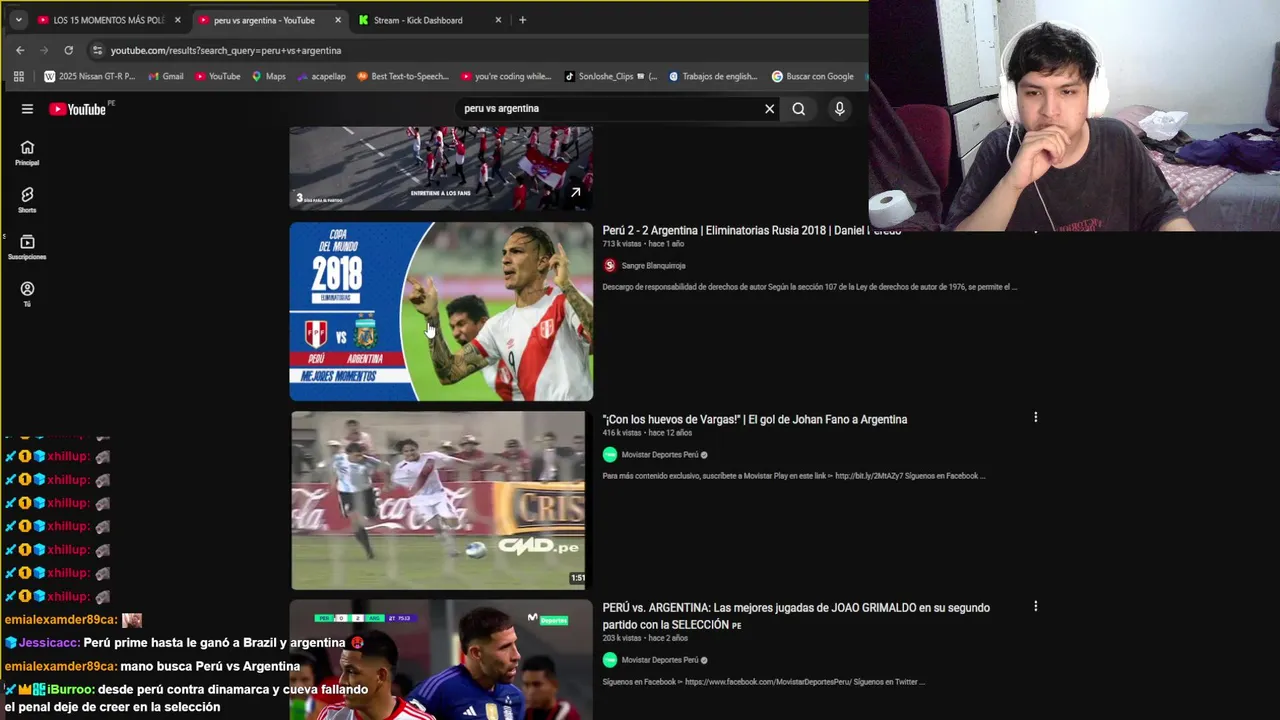Click chat username Jessicacc
1280x720 pixels.
[49, 643]
